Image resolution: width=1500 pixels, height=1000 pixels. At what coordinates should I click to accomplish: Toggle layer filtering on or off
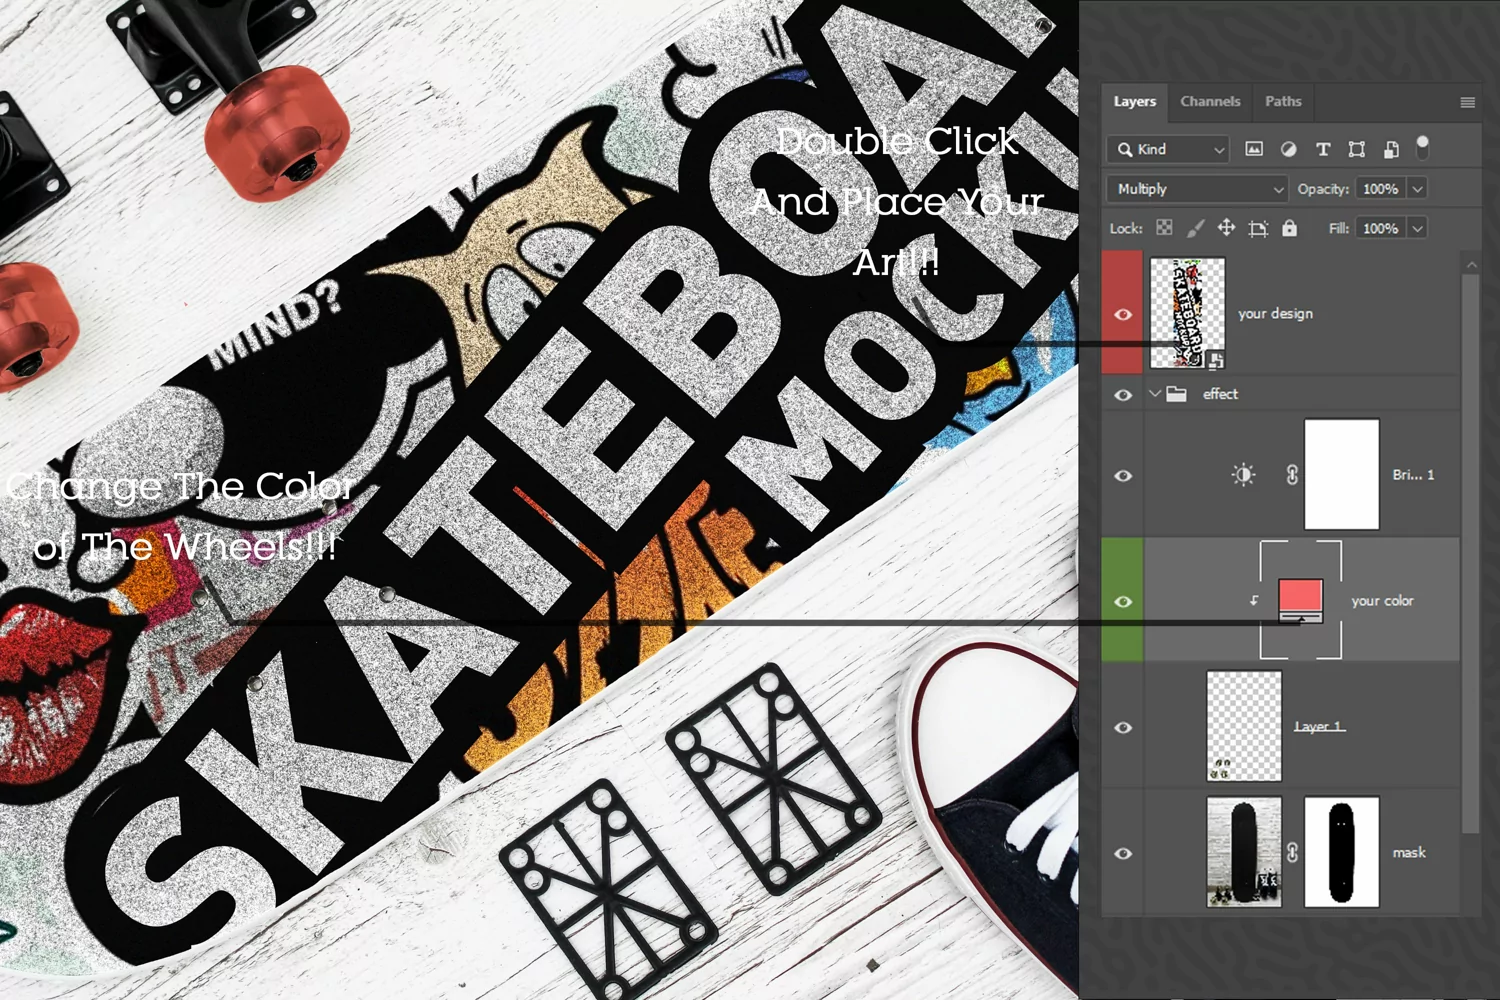1422,147
